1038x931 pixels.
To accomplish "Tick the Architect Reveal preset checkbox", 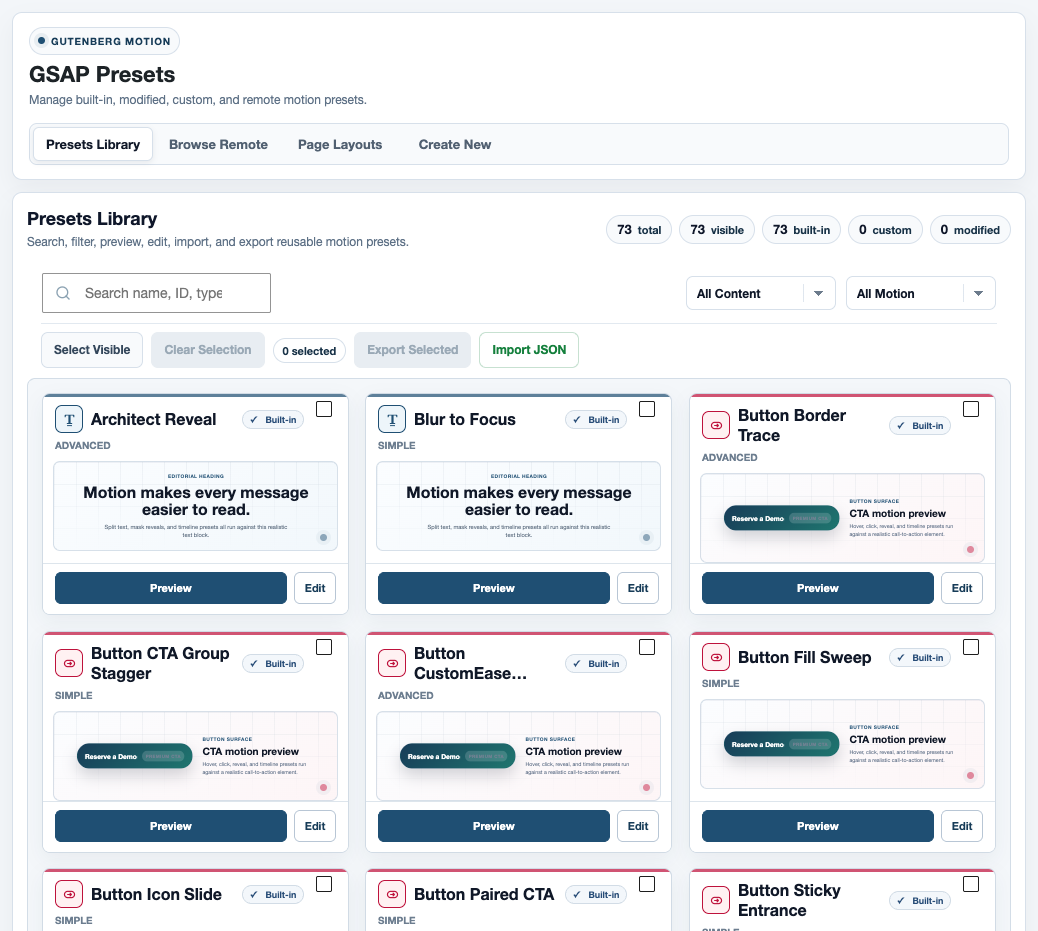I will (x=324, y=409).
